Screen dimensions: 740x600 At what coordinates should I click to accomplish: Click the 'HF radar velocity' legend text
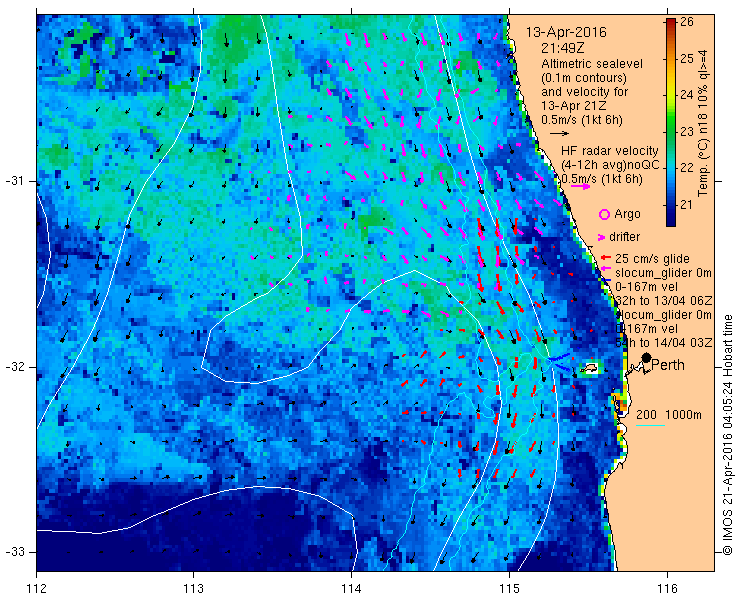coord(610,151)
